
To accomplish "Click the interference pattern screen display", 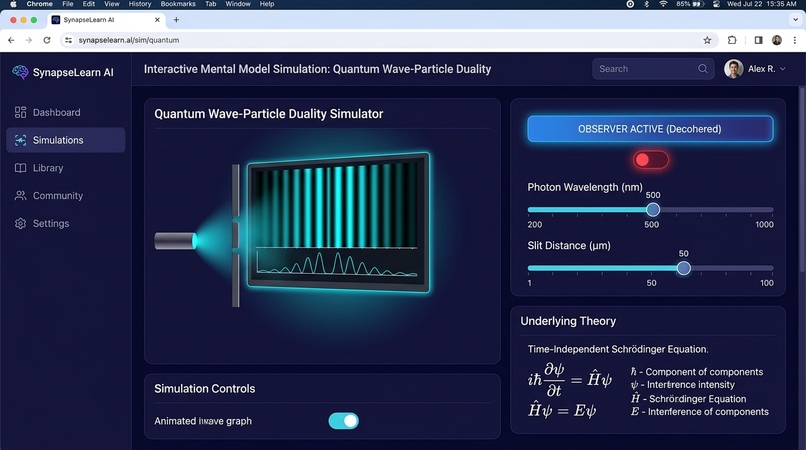I will [x=339, y=222].
